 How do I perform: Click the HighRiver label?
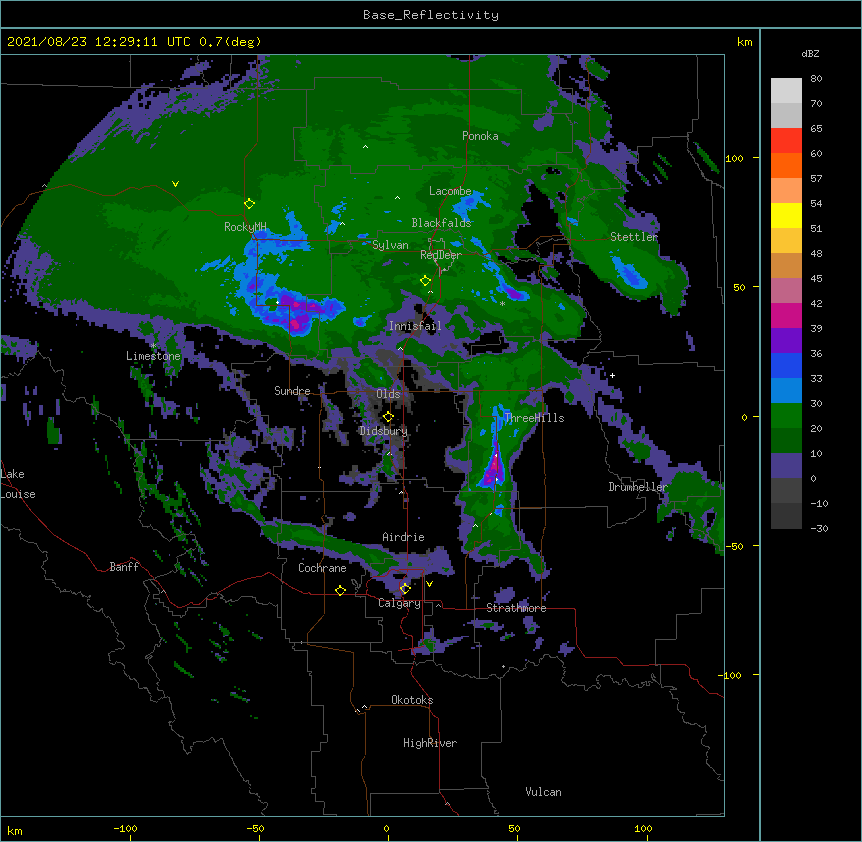coord(430,743)
